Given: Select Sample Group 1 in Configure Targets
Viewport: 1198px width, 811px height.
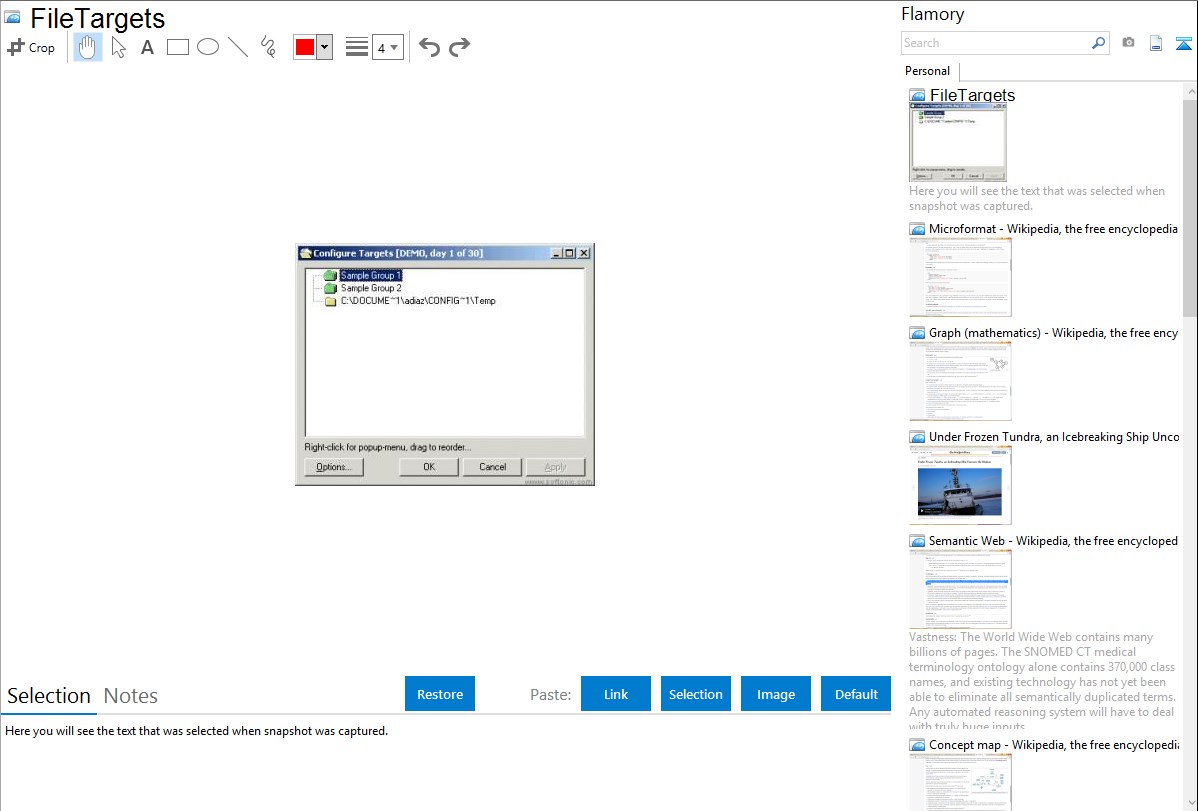Looking at the screenshot, I should [371, 275].
